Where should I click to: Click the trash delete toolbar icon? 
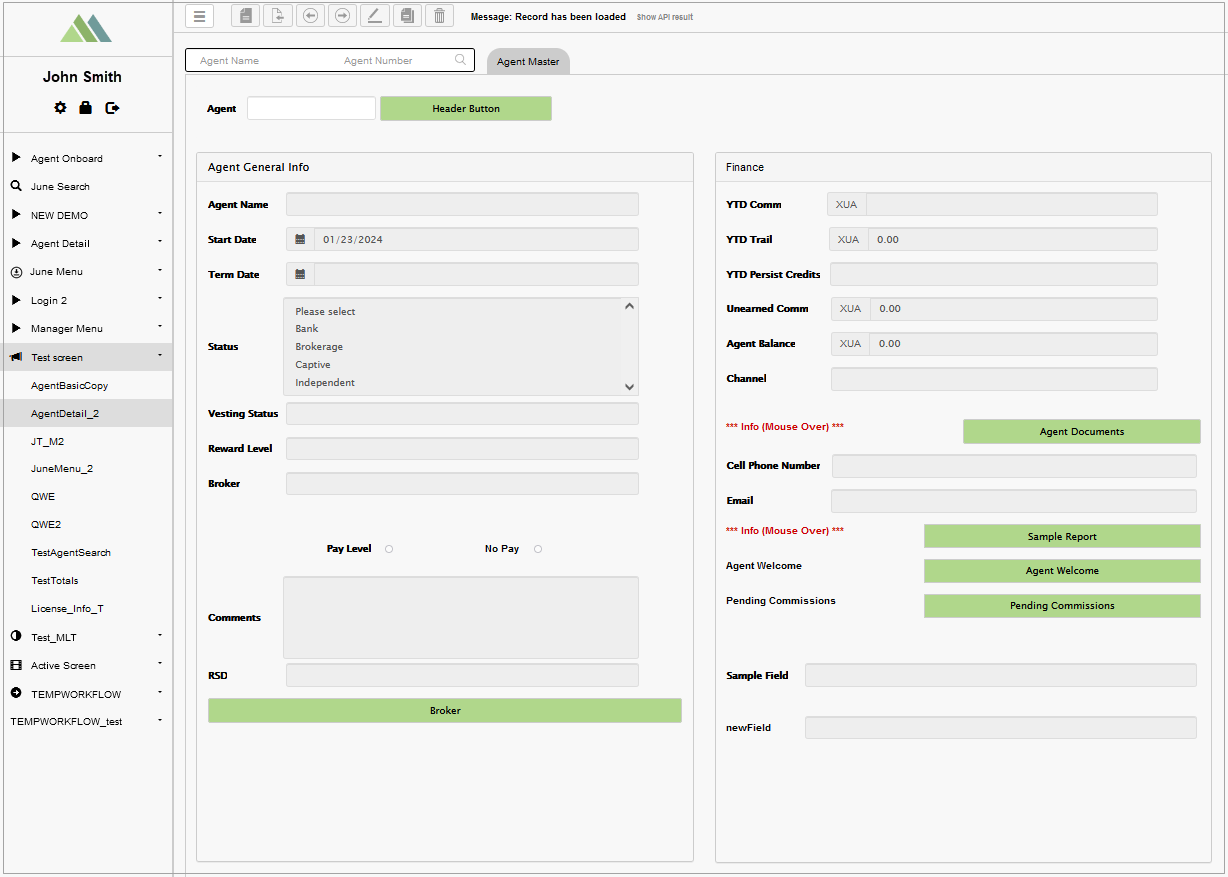pyautogui.click(x=439, y=16)
